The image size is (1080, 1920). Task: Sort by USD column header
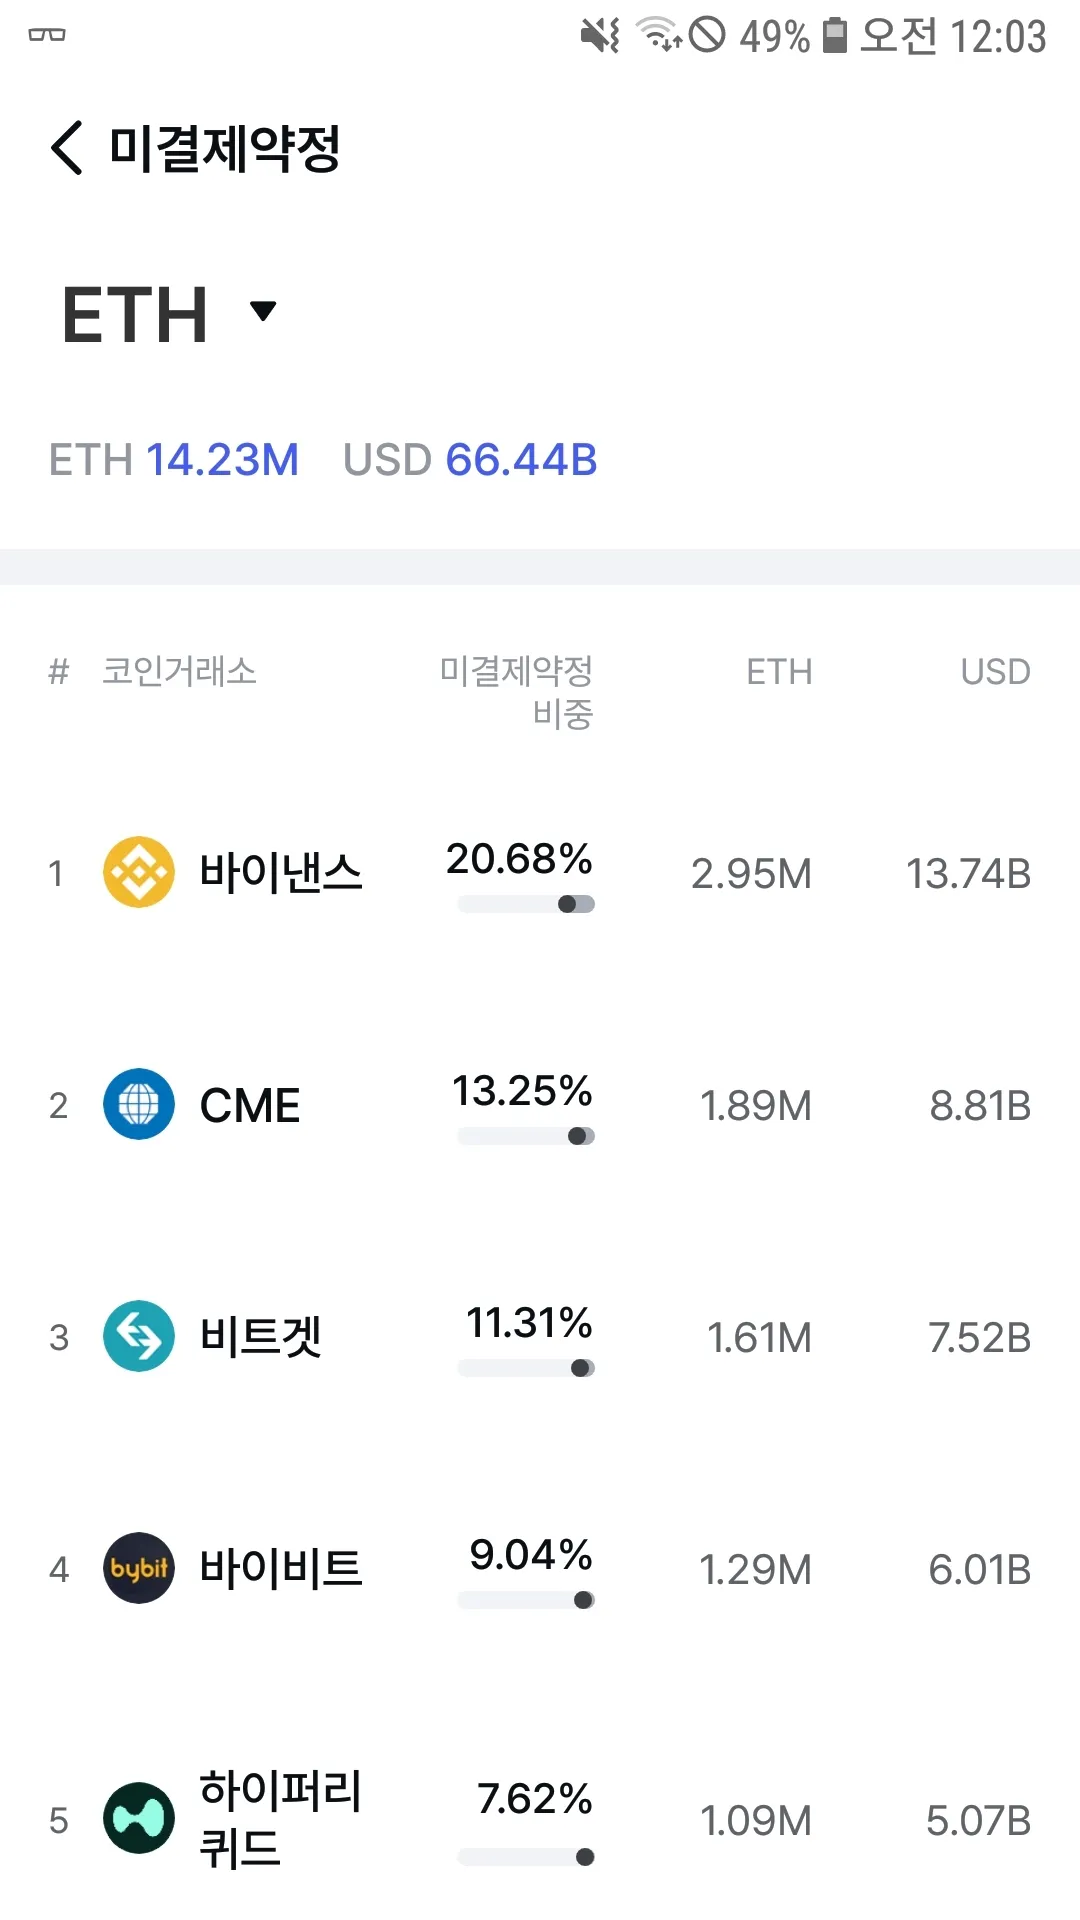click(995, 672)
